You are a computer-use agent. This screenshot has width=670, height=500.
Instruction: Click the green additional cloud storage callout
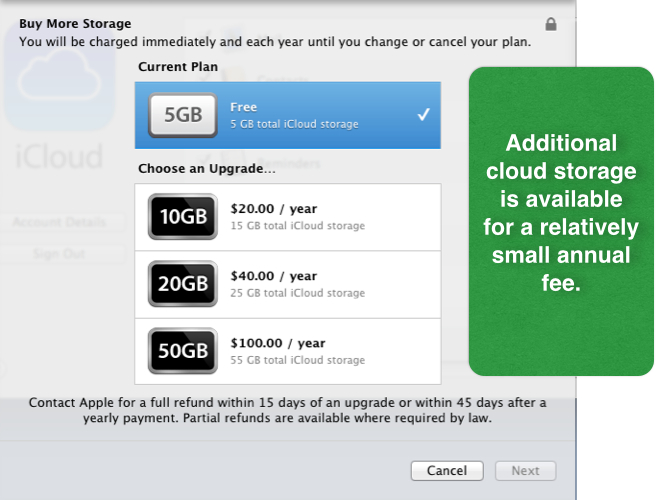(x=560, y=220)
